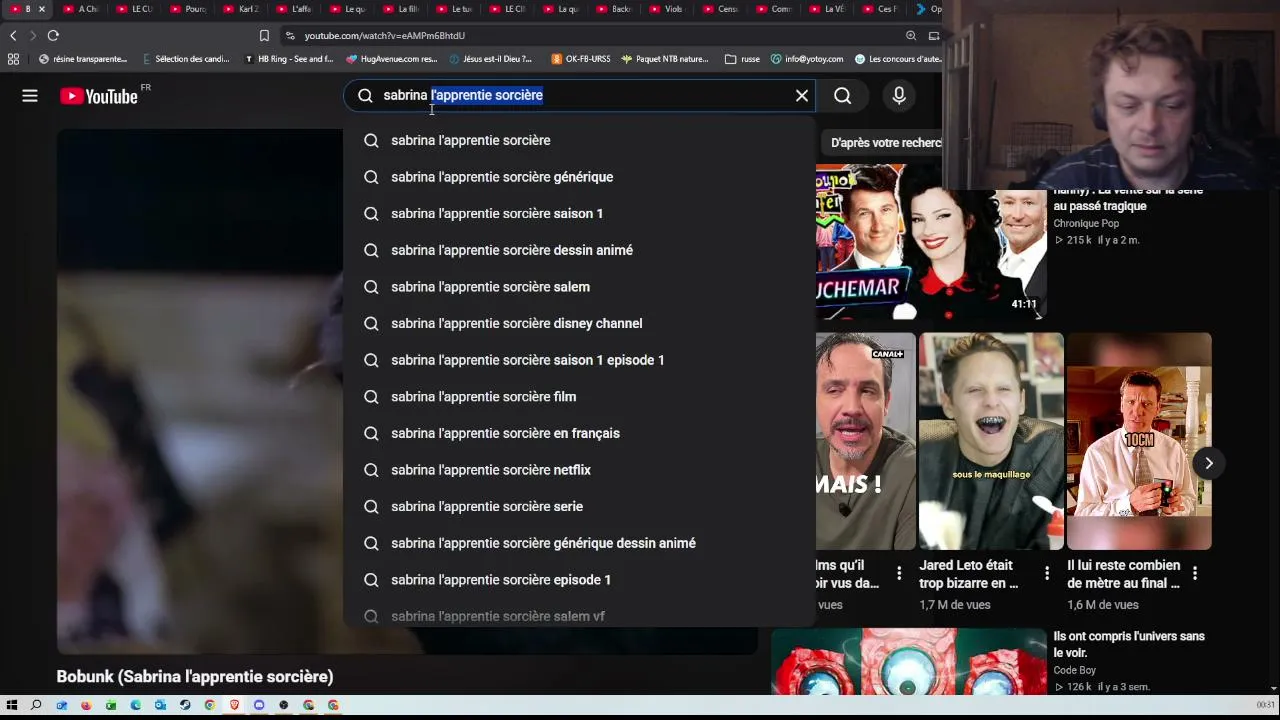This screenshot has height=720, width=1280.
Task: Switch to the 'Karl 2' tab
Action: coord(241,9)
